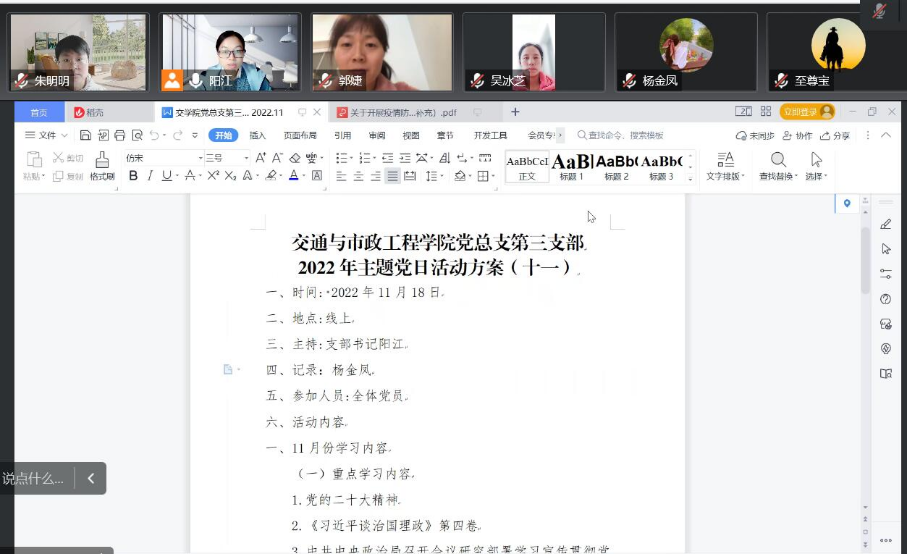907x554 pixels.
Task: Select the Format Painter (格式刷) tool
Action: (x=102, y=166)
